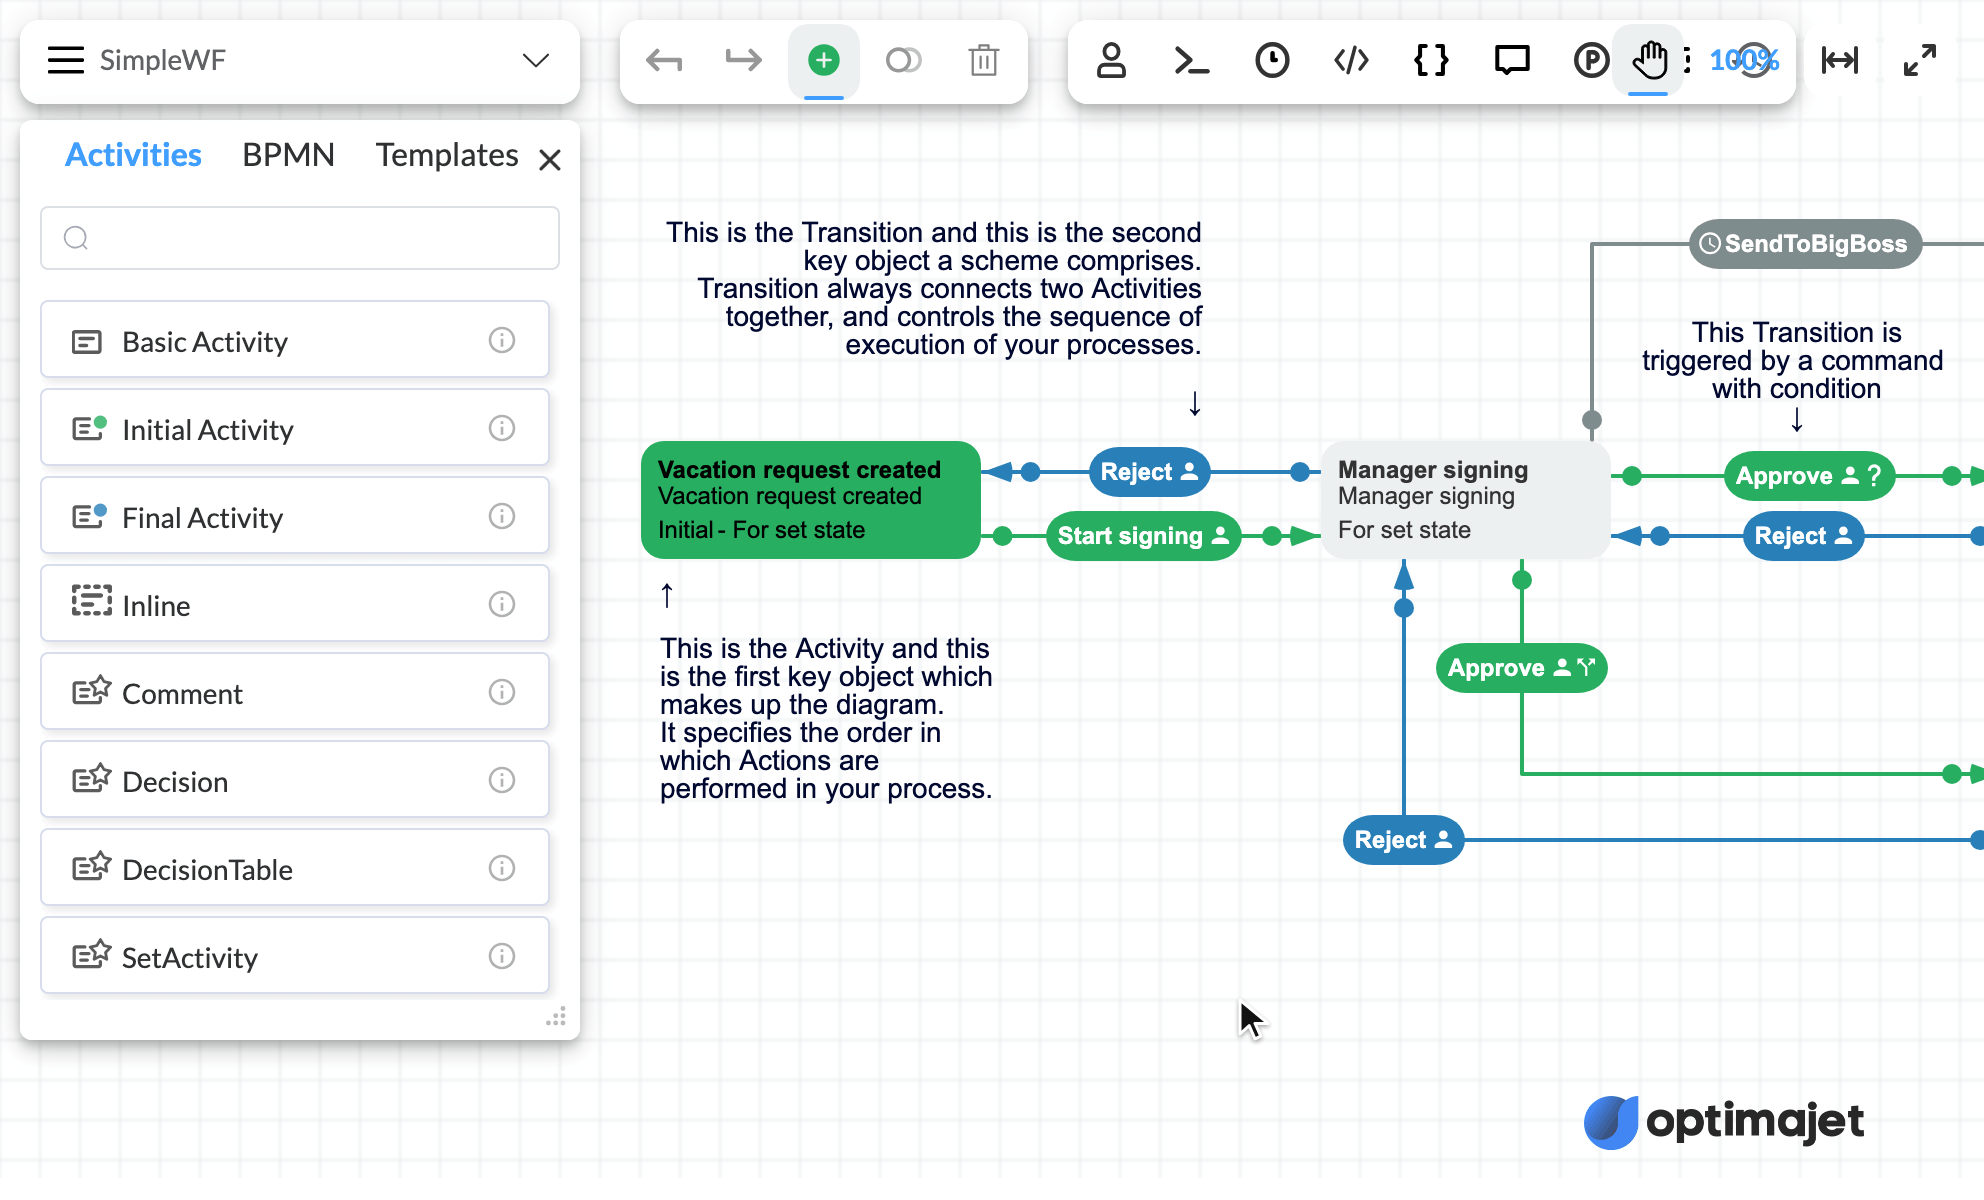1984x1200 pixels.
Task: Select Decision activity item
Action: [295, 781]
